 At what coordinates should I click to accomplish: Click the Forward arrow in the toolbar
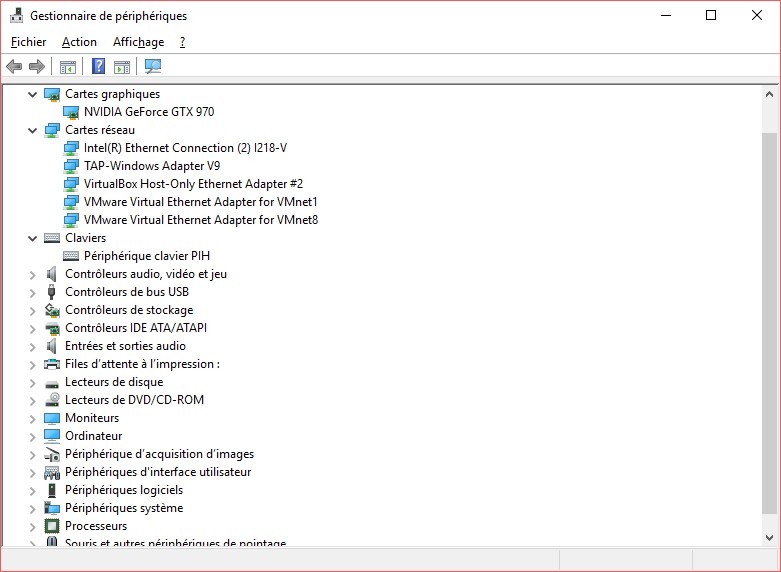click(x=37, y=67)
